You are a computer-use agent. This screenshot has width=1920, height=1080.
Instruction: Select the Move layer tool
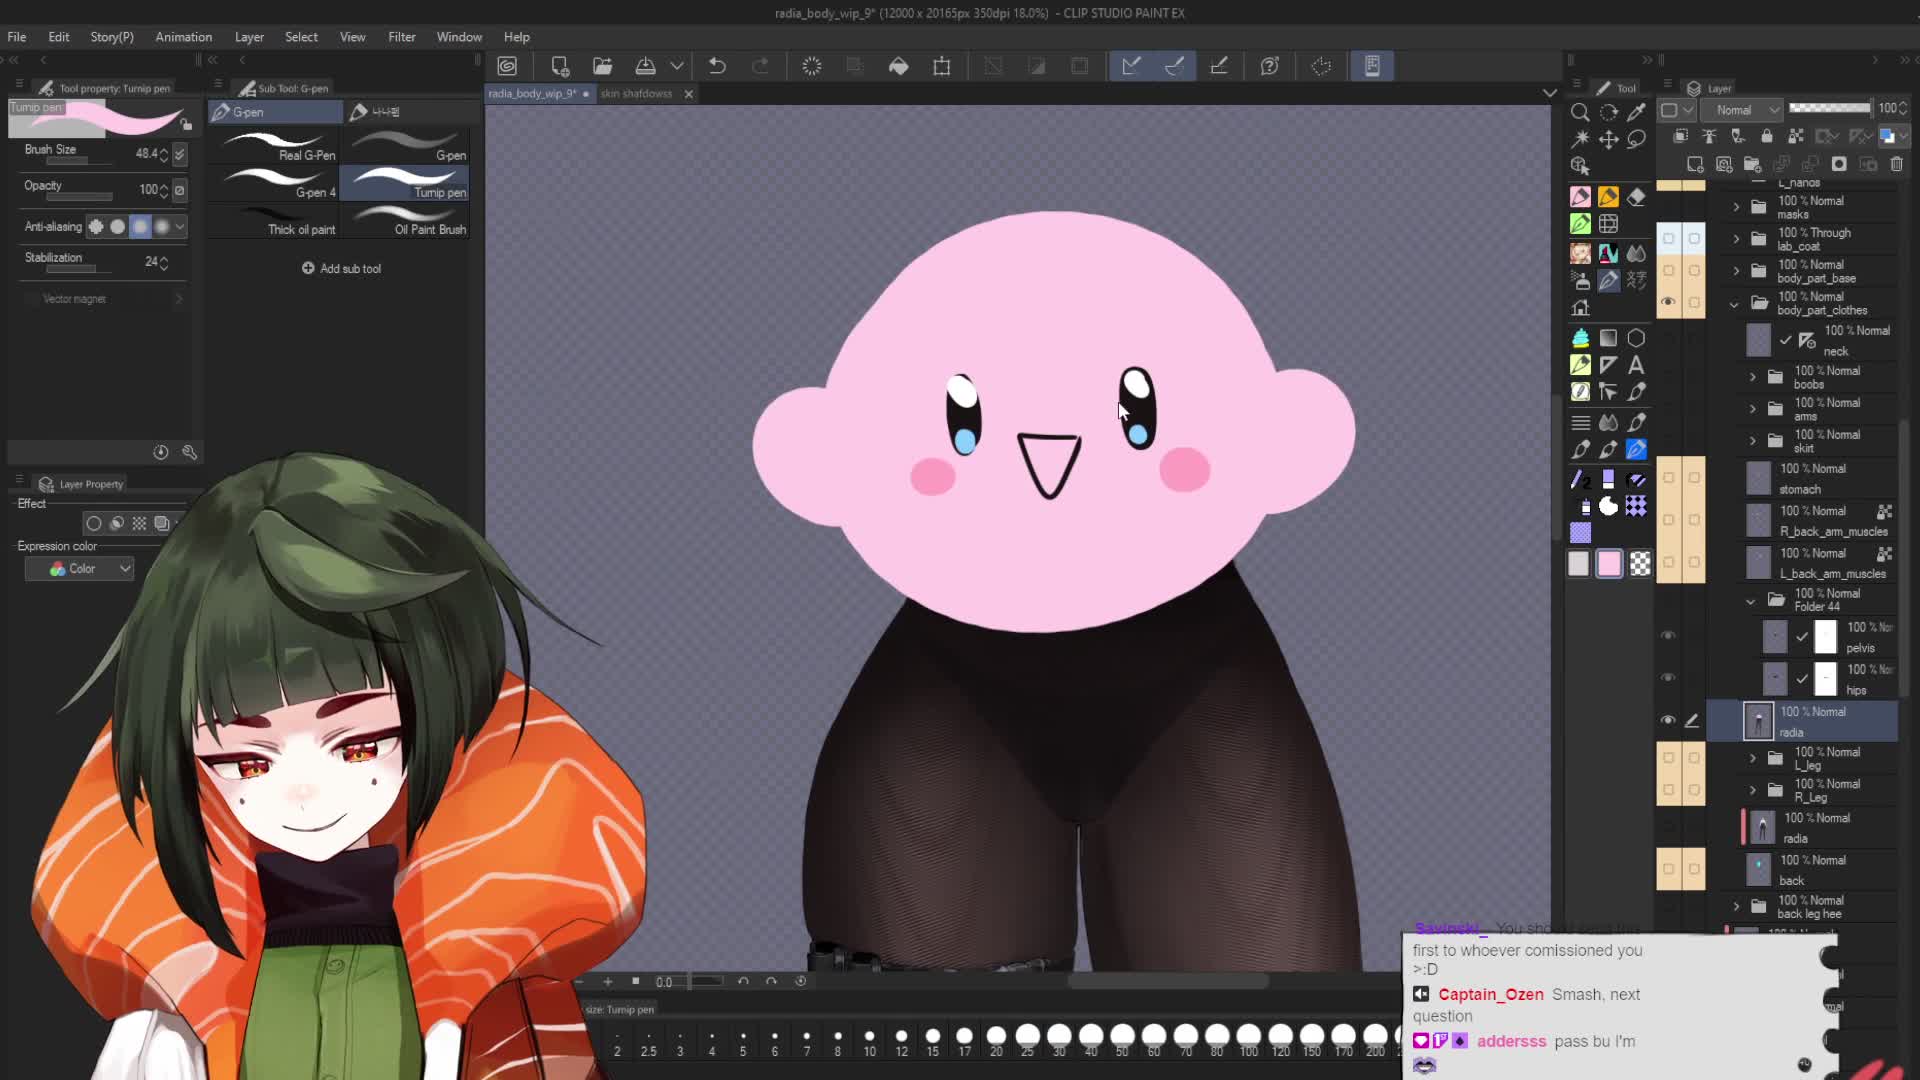coord(1608,139)
